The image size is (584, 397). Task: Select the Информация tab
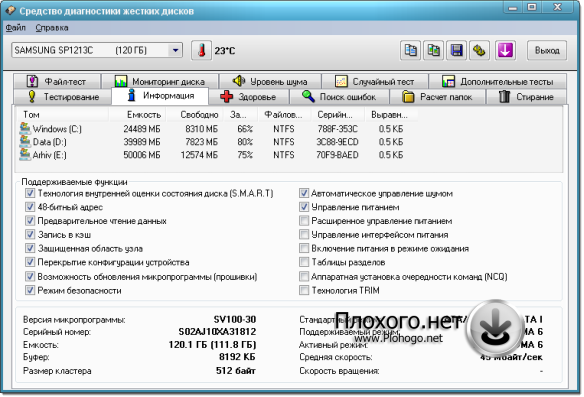(x=160, y=96)
